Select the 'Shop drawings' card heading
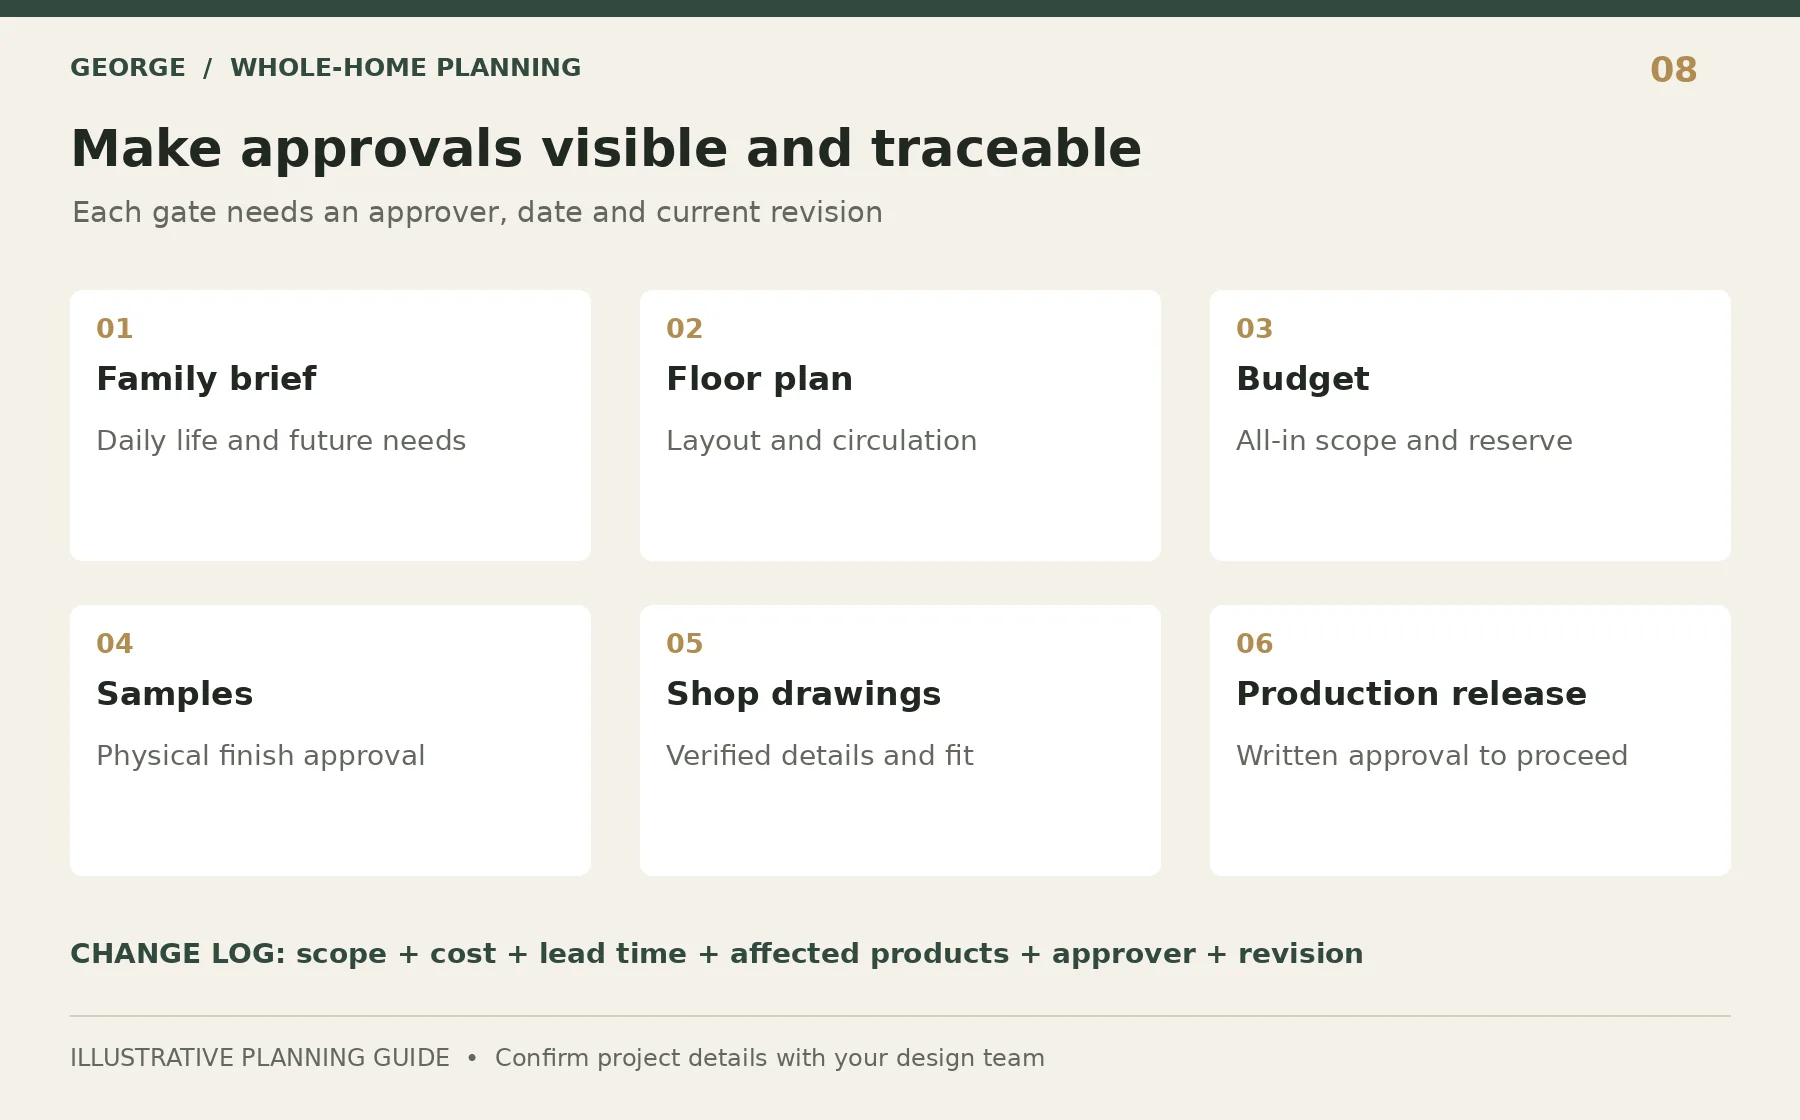Image resolution: width=1800 pixels, height=1120 pixels. pos(803,694)
